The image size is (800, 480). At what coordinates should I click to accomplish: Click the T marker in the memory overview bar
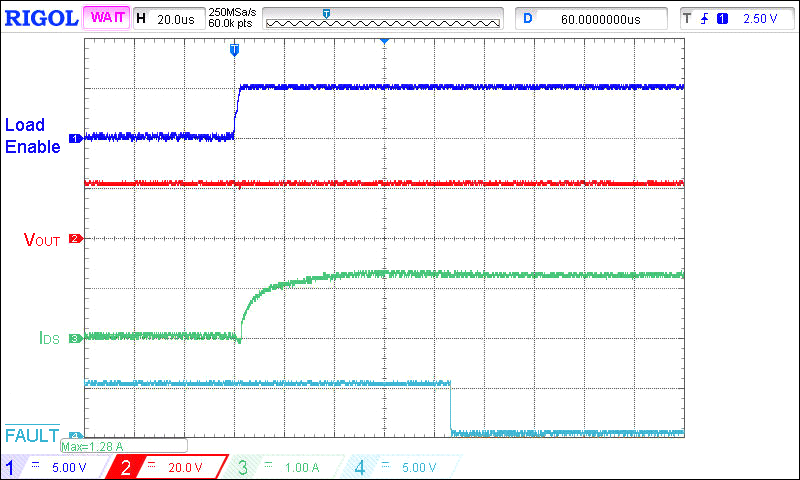click(326, 12)
